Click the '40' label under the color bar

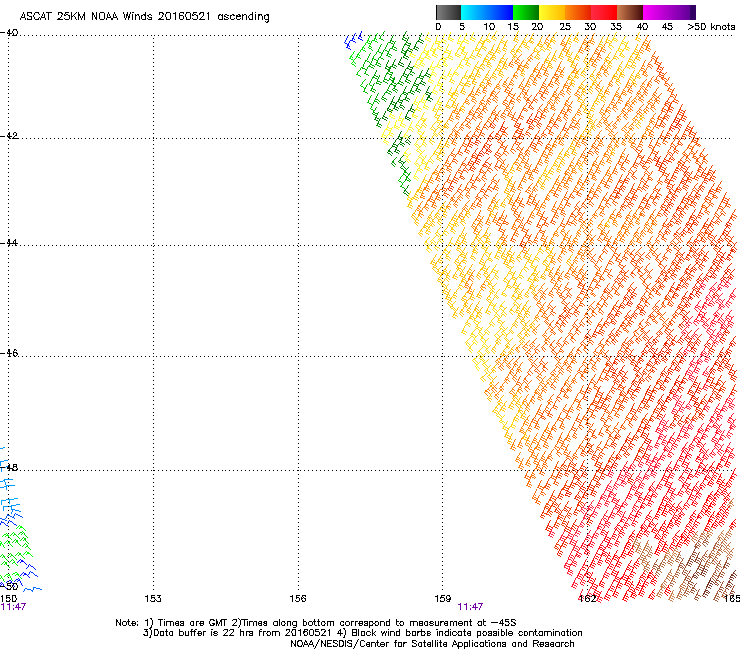(642, 27)
